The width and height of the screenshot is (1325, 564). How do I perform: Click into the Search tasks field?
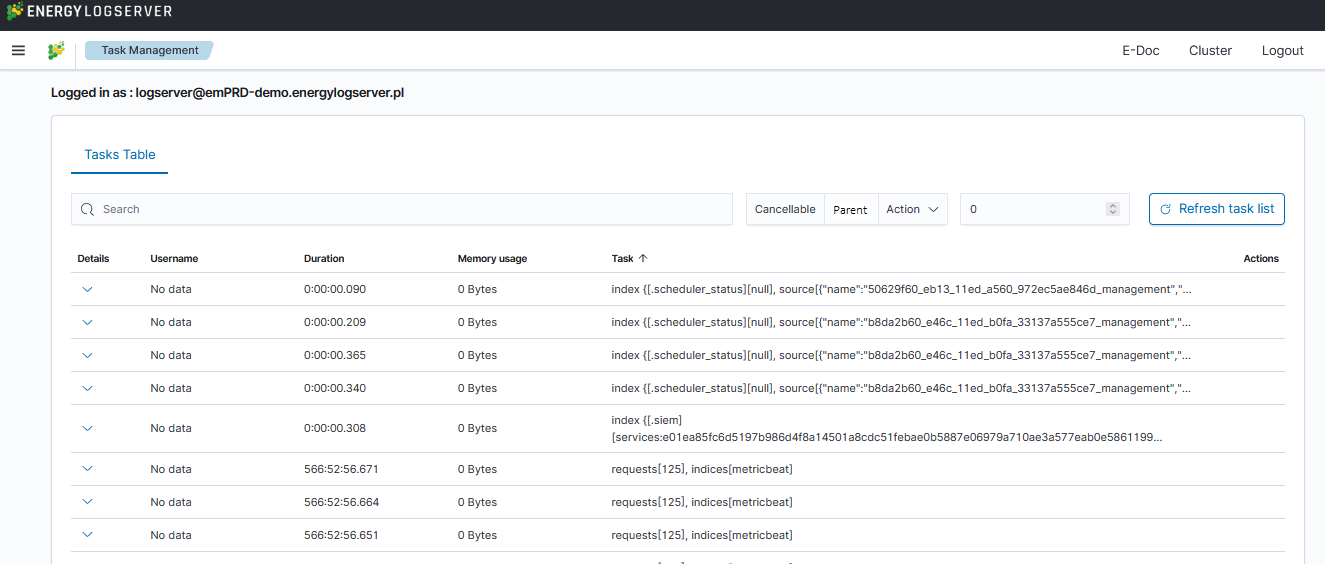[x=410, y=209]
